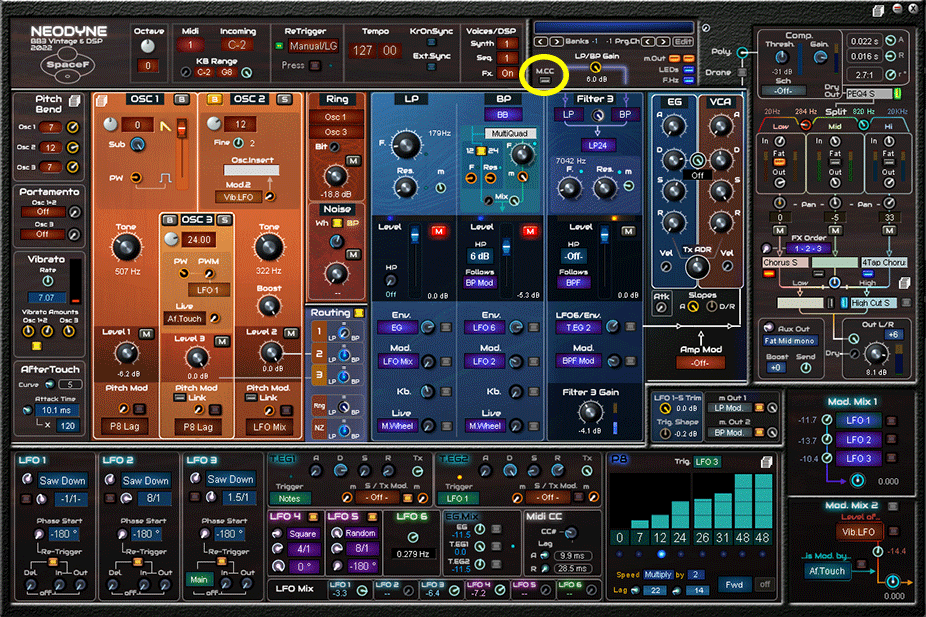Click the Filter 3 Gain knob
Viewport: 926px width, 617px height.
(590, 412)
